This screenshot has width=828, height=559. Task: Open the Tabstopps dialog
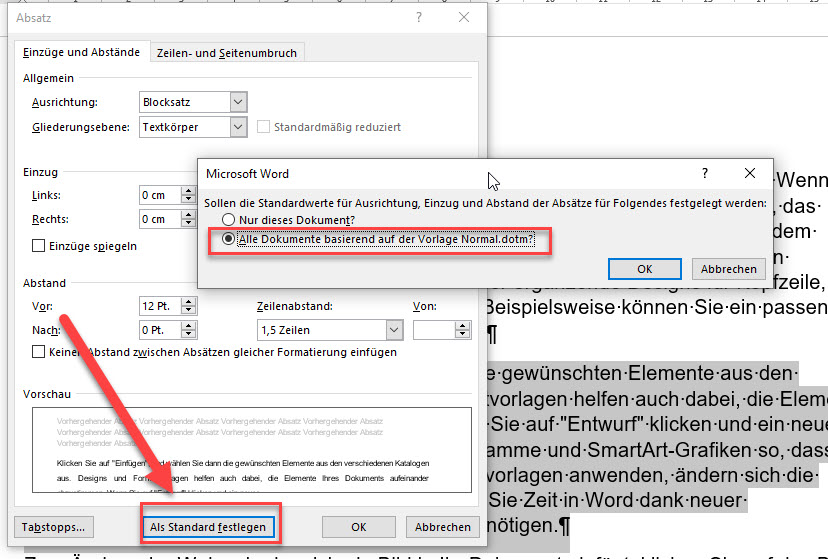[53, 527]
